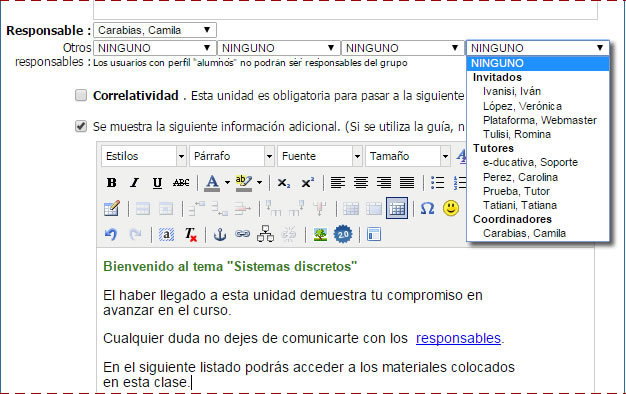Screen dimensions: 626x394
Task: Open the Estilos dropdown
Action: (x=144, y=156)
